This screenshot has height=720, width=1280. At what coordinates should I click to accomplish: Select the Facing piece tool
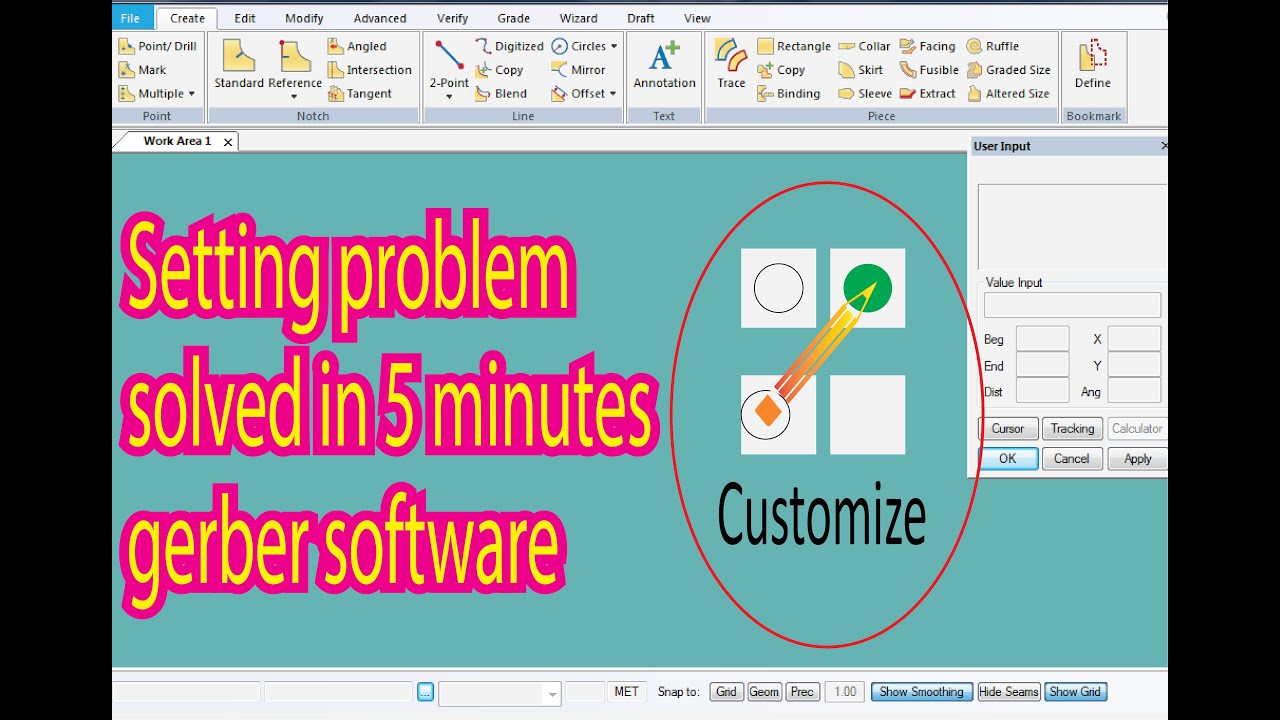928,46
